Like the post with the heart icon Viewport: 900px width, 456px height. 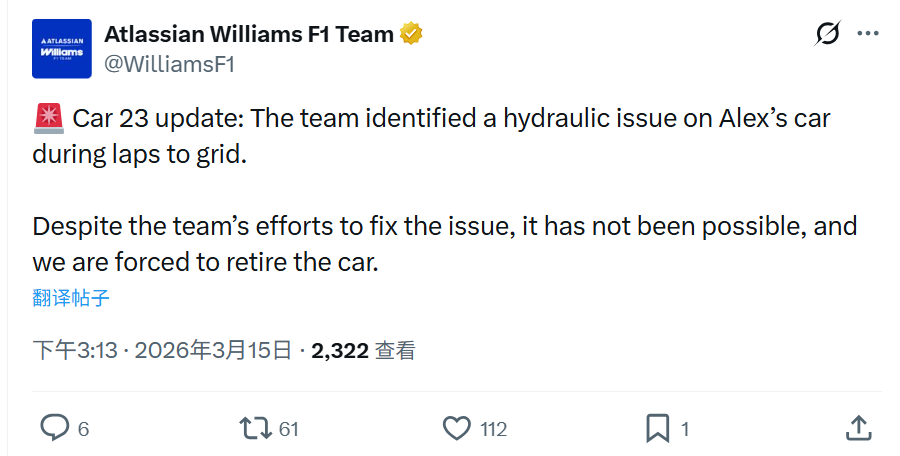click(457, 428)
